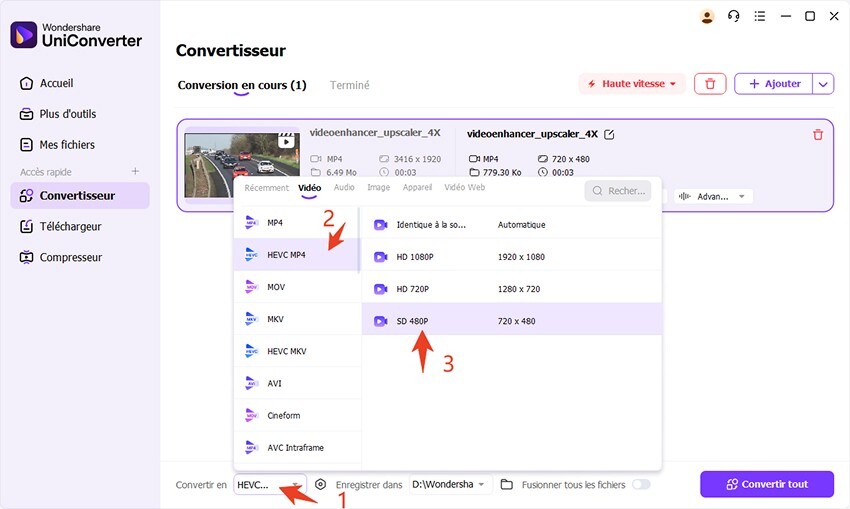This screenshot has height=509, width=850.
Task: Select the Vidéo format tab
Action: 310,188
